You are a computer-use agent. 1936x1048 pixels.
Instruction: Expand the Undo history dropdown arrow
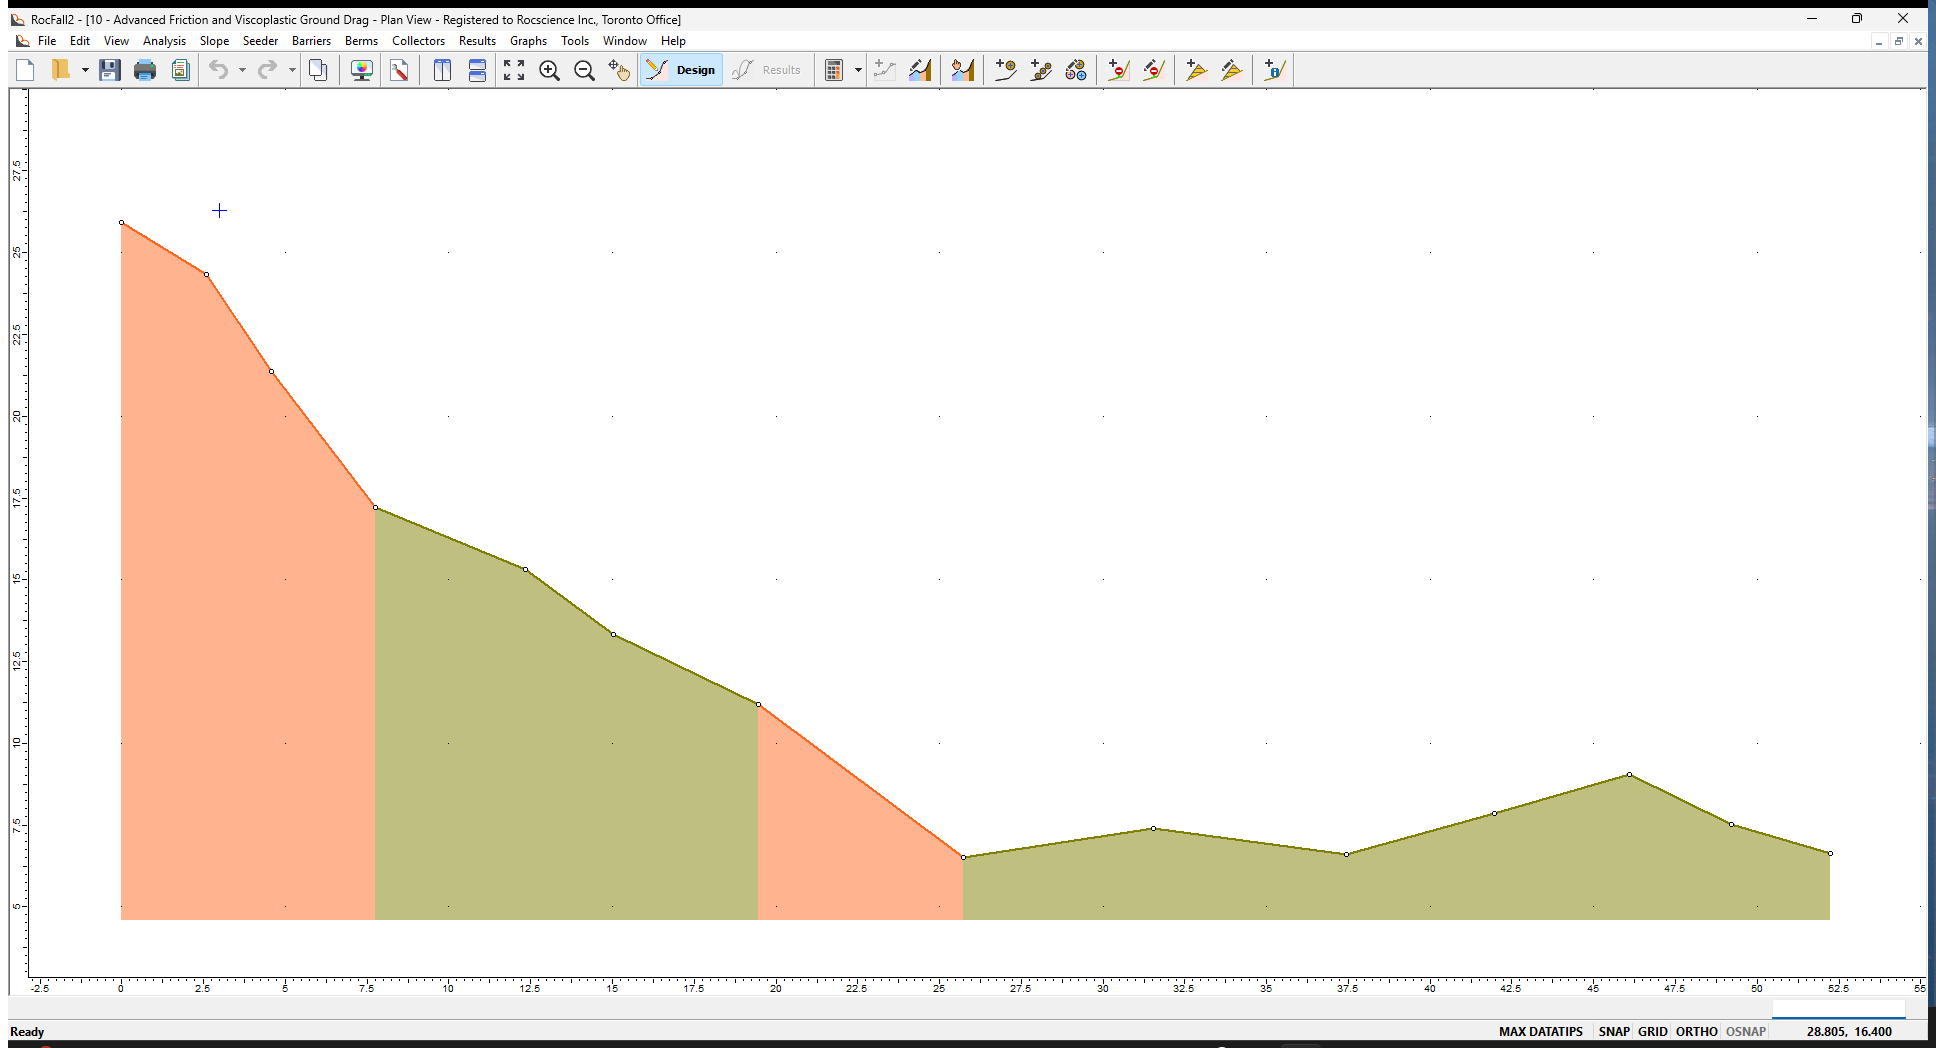(x=242, y=70)
